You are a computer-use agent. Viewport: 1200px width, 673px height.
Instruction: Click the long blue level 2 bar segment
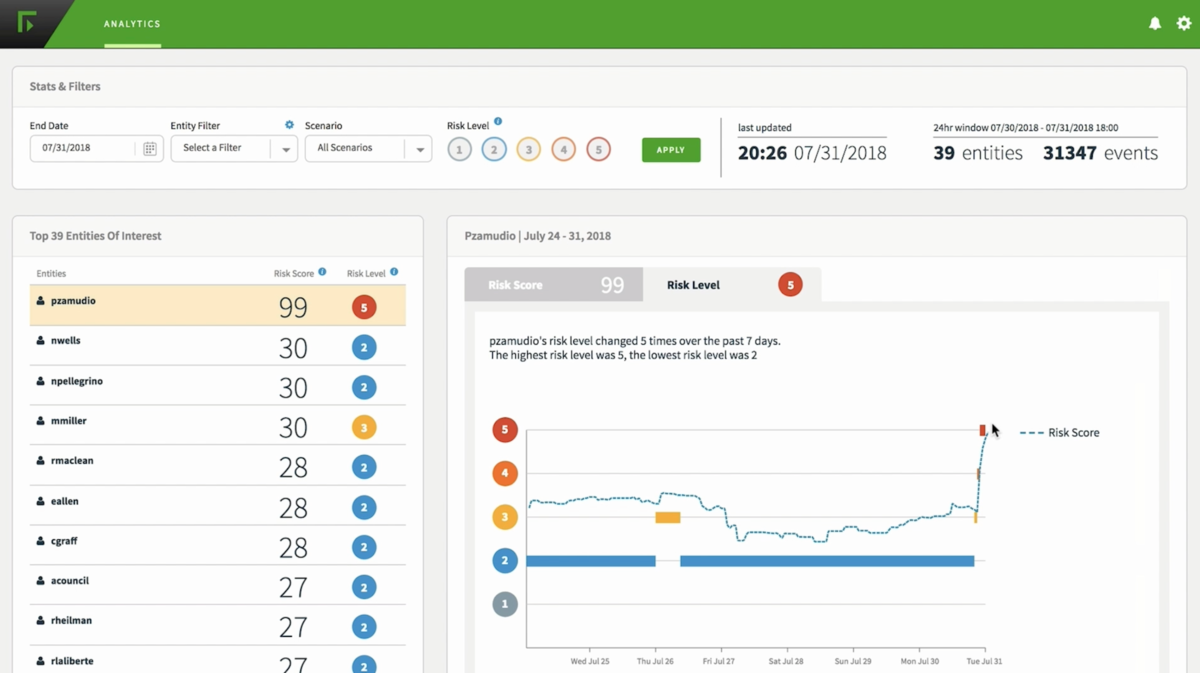click(x=827, y=561)
